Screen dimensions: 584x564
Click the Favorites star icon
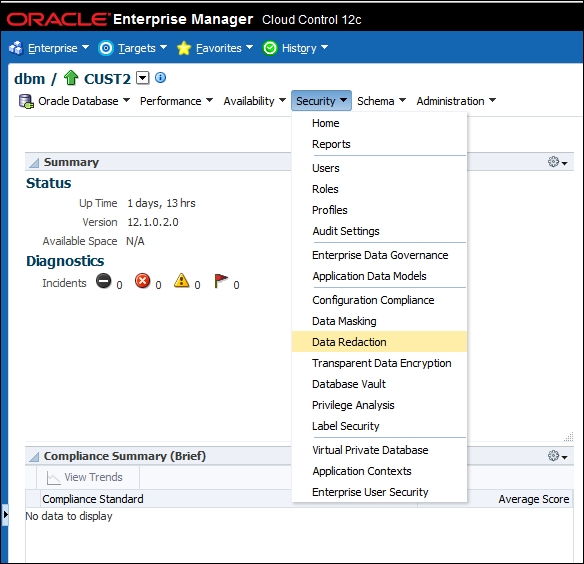coord(184,48)
